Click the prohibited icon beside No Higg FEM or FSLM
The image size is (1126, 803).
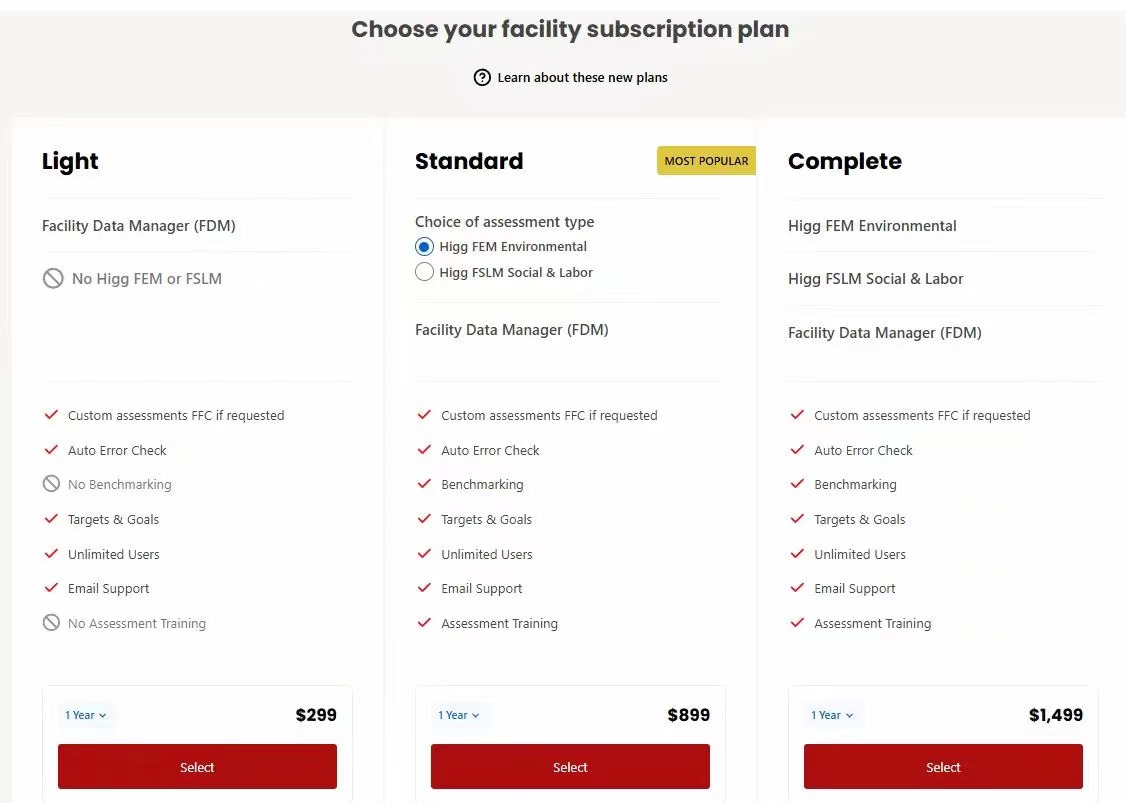click(x=53, y=279)
